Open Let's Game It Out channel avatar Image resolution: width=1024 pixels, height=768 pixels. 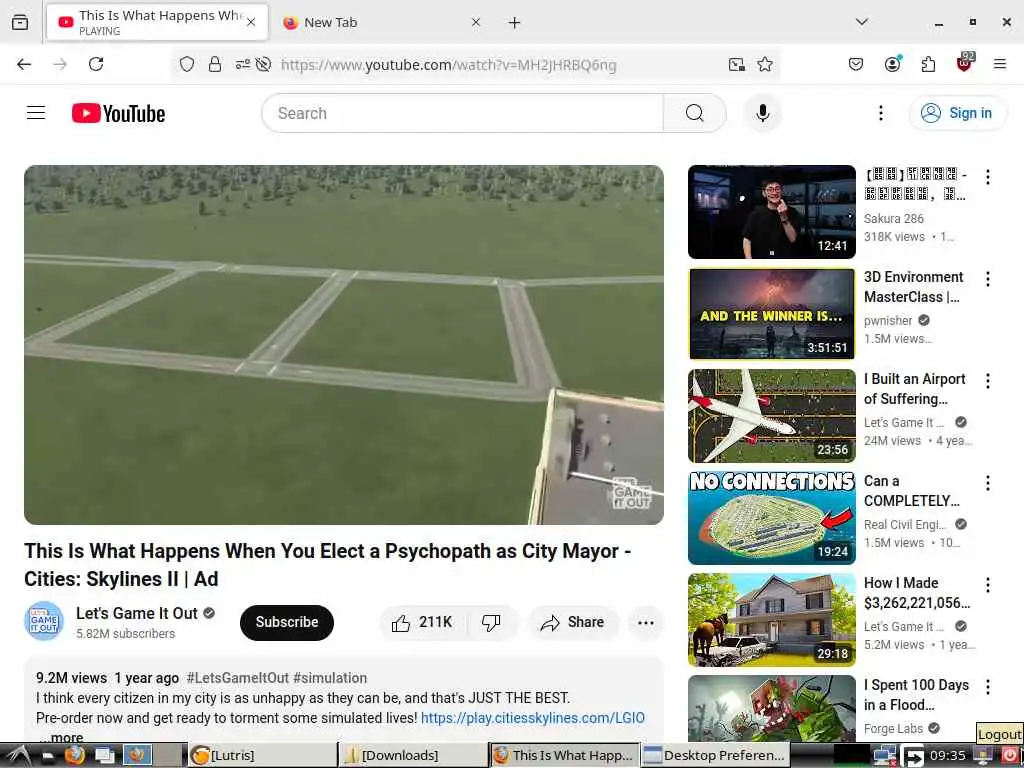click(44, 621)
